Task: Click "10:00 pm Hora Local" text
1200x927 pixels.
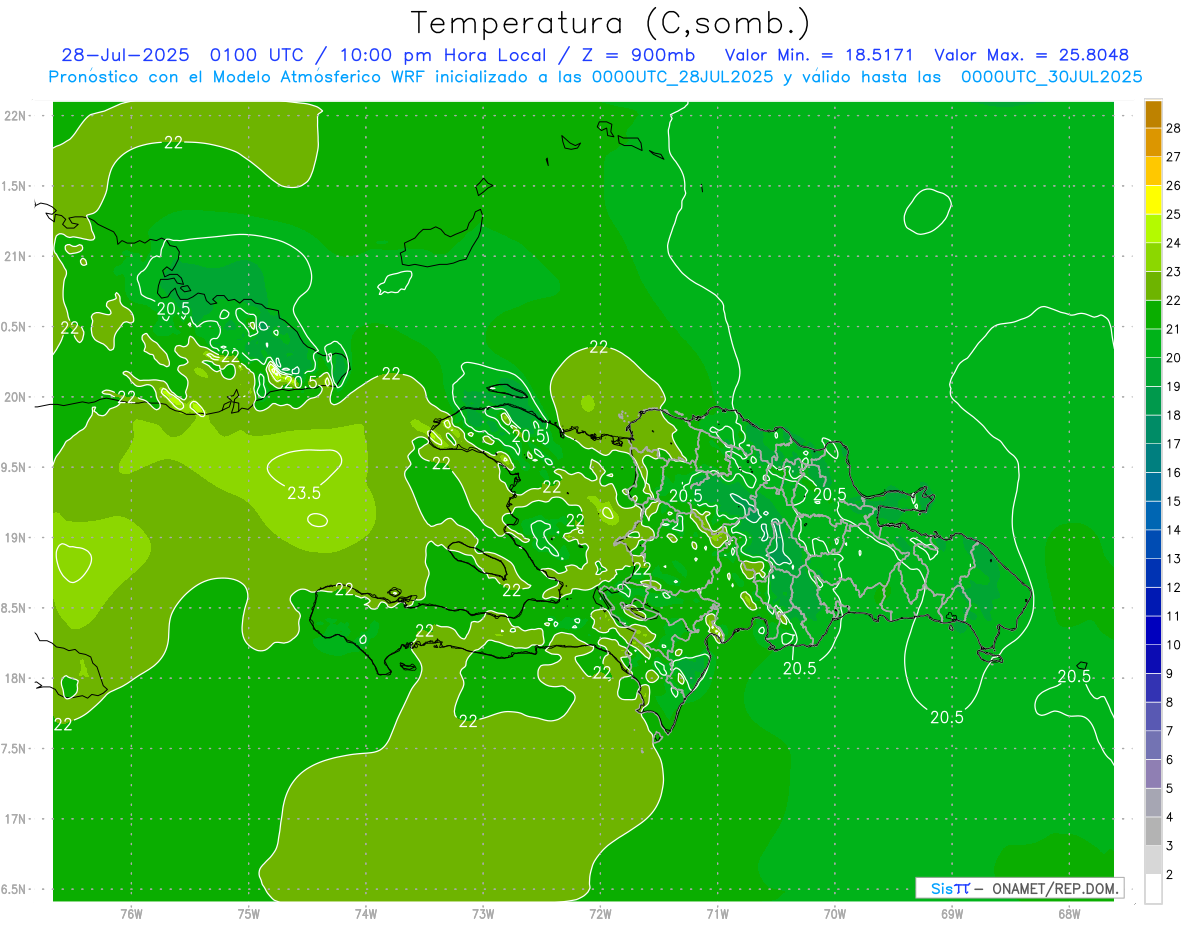Action: (441, 55)
